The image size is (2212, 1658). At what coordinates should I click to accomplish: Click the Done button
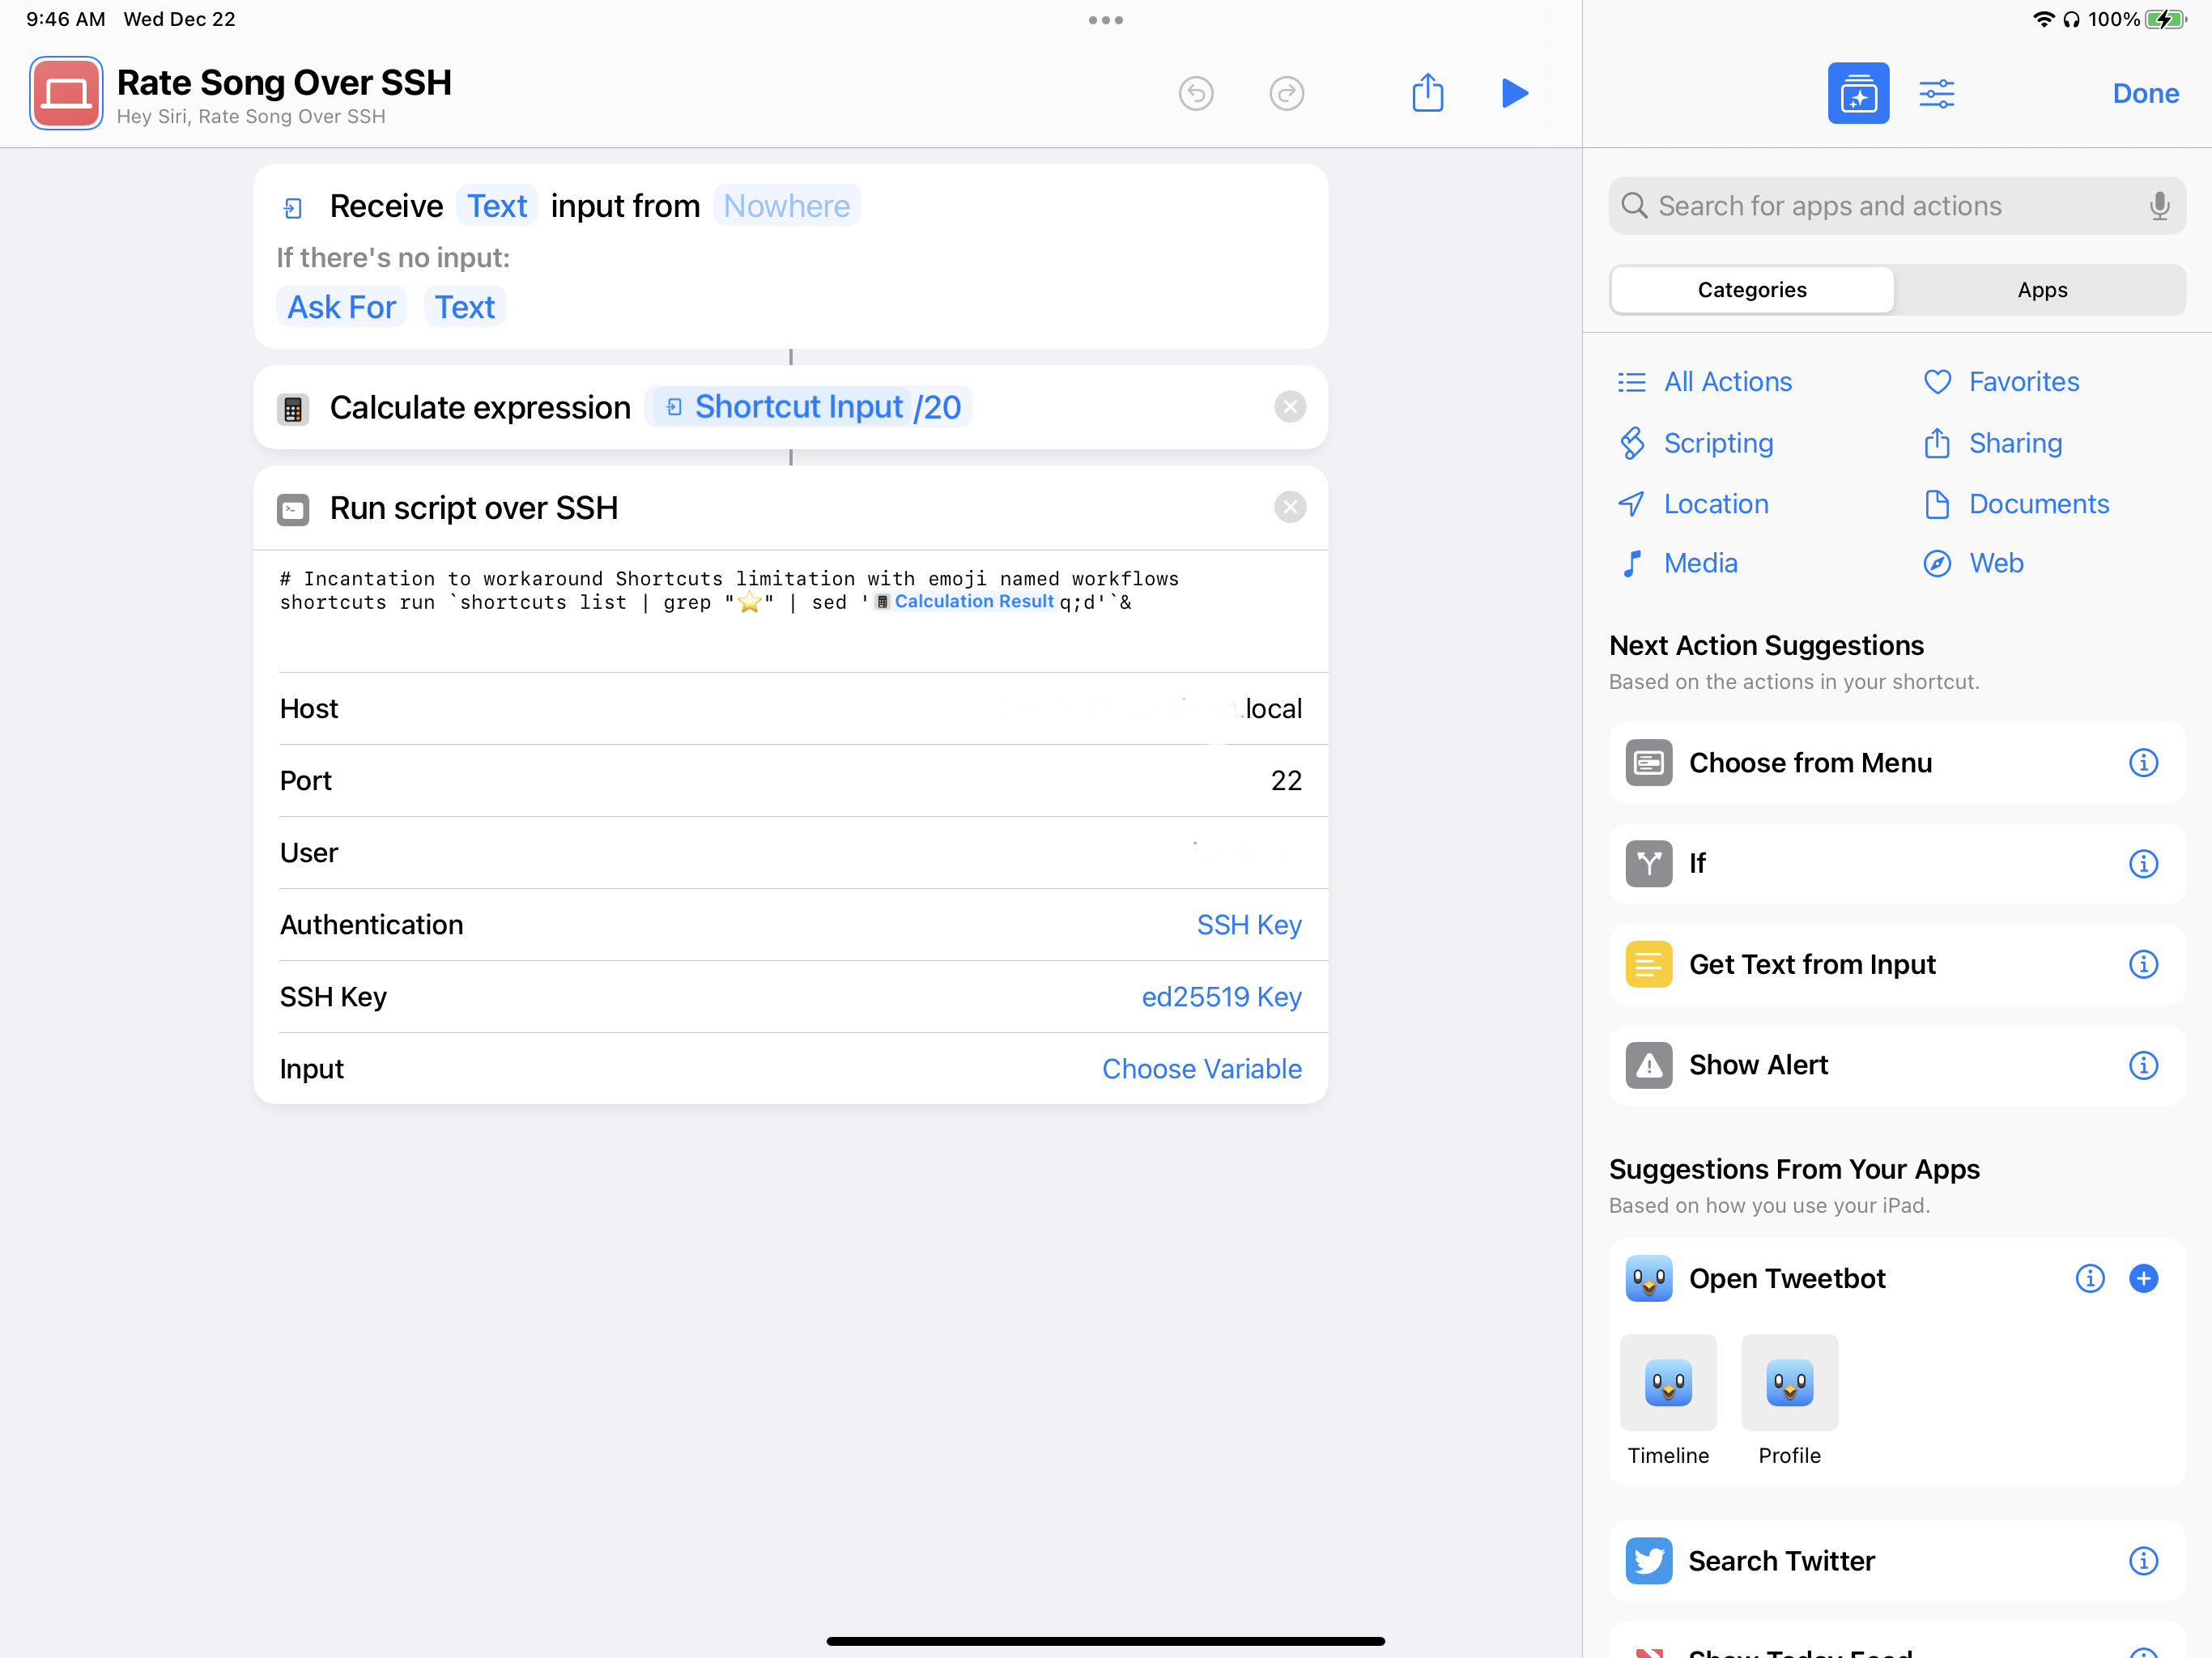(x=2146, y=92)
